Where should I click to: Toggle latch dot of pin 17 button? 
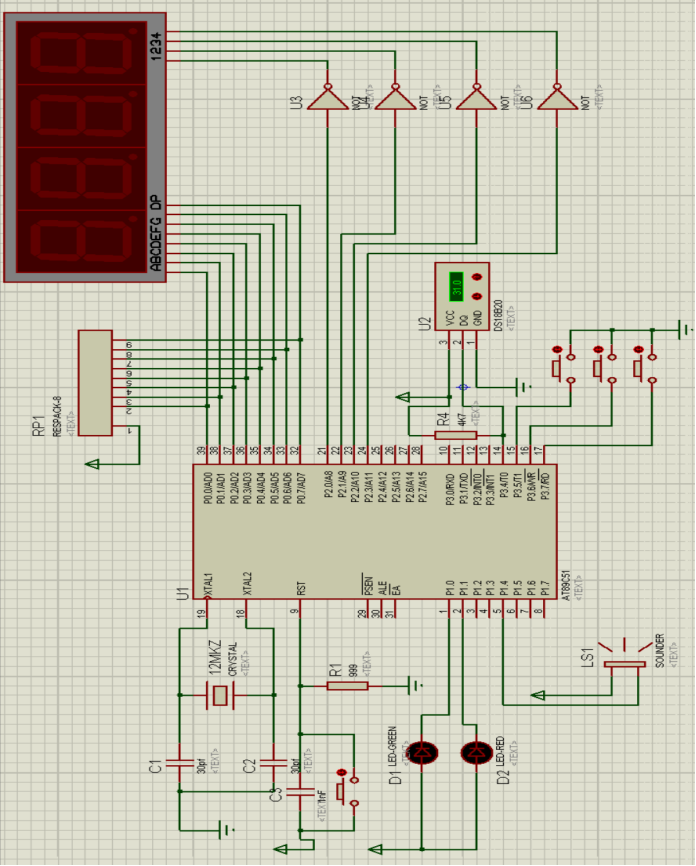coord(639,350)
